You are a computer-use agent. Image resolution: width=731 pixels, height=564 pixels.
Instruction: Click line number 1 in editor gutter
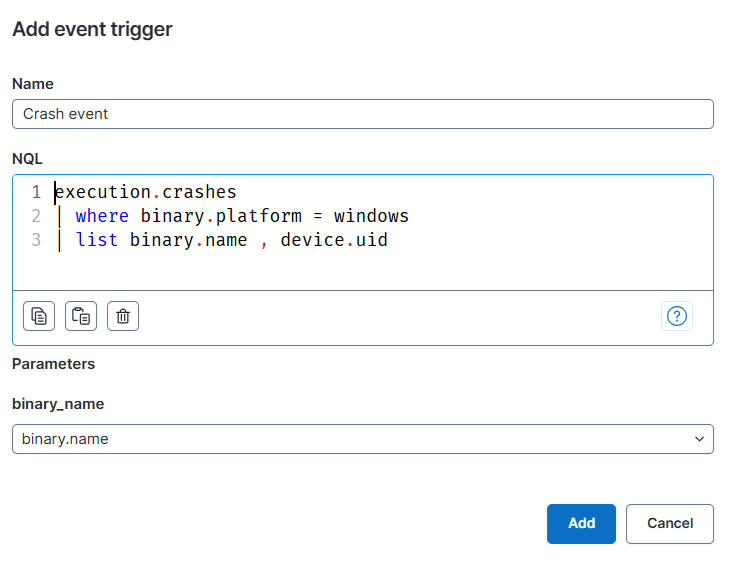pyautogui.click(x=36, y=191)
